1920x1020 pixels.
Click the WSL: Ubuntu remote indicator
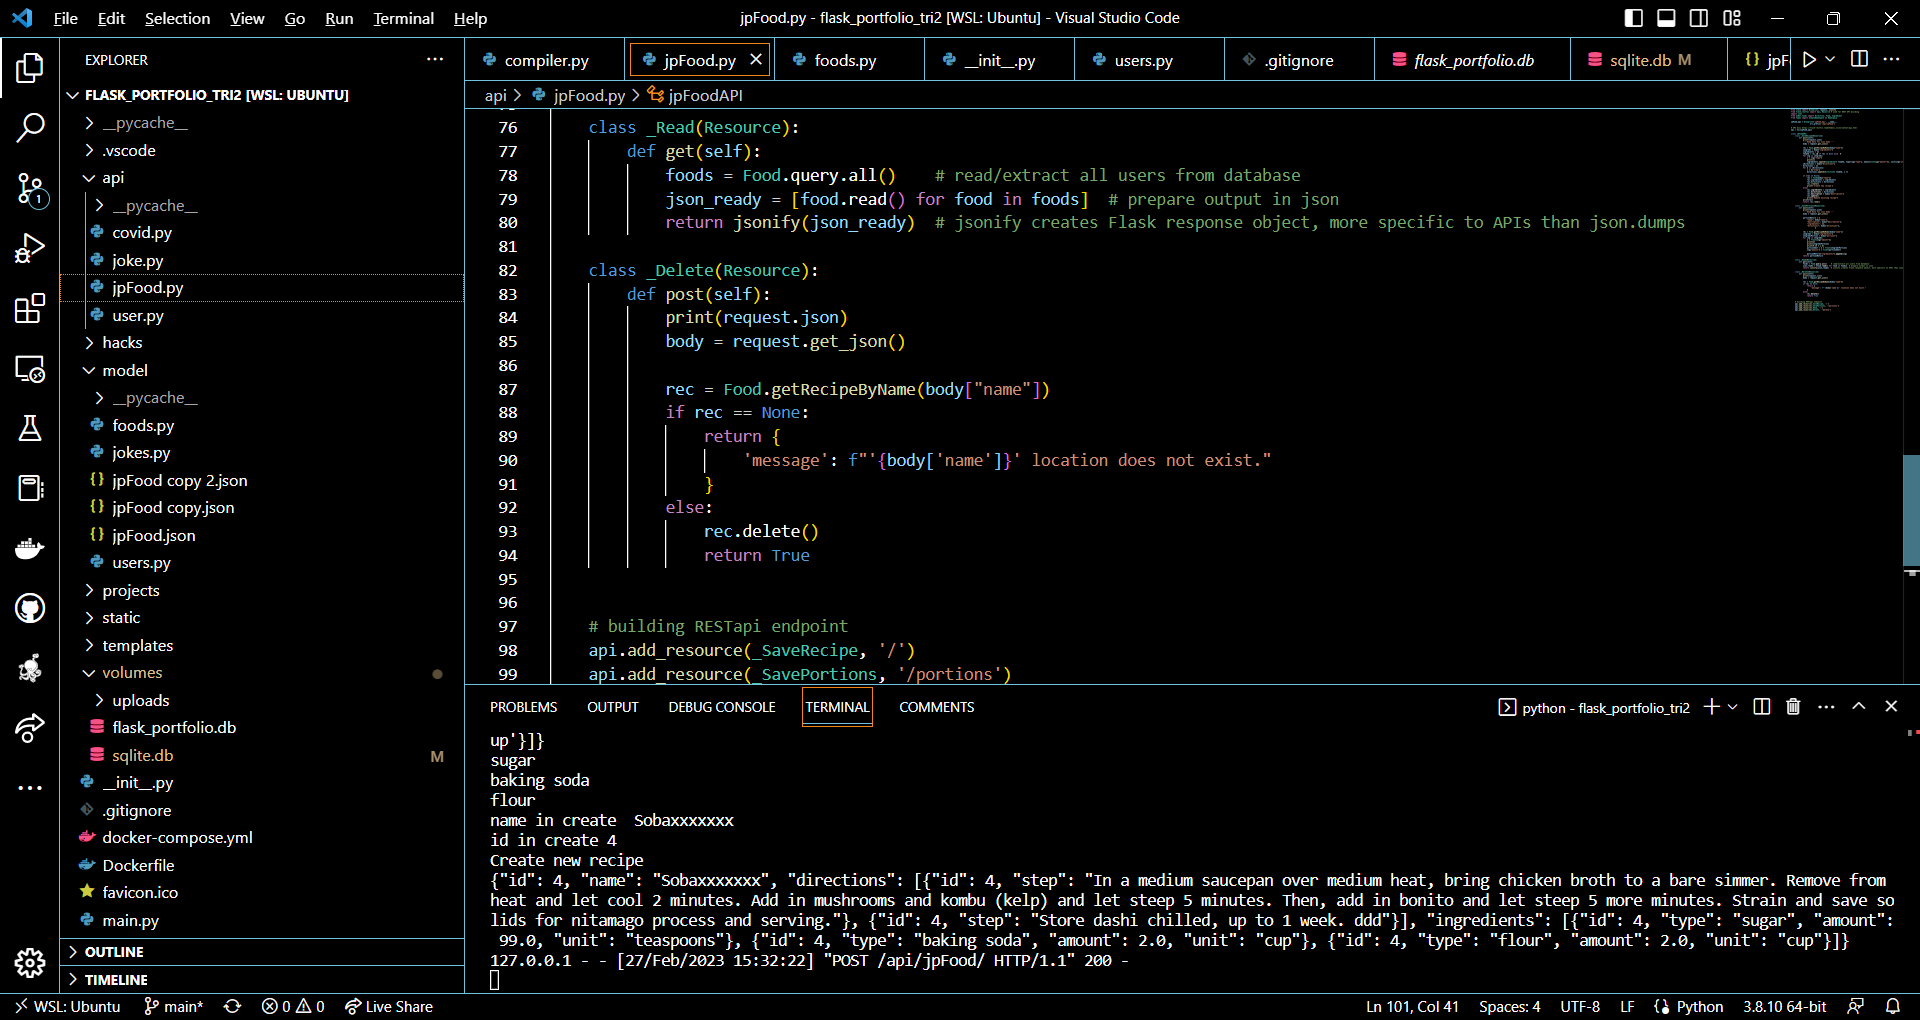68,1007
